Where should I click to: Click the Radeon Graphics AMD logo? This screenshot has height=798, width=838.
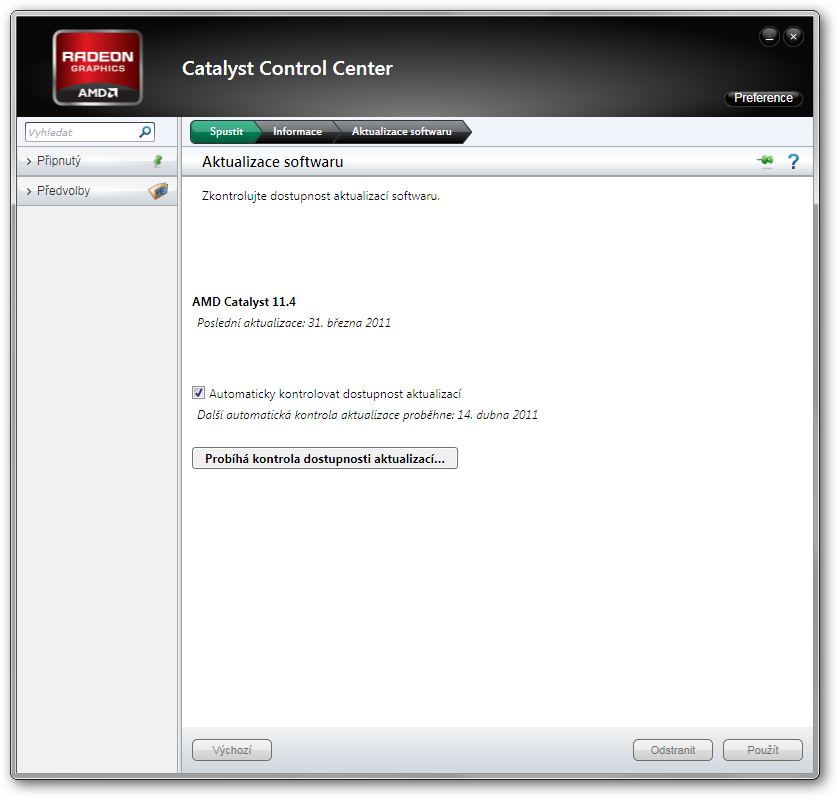pos(97,68)
